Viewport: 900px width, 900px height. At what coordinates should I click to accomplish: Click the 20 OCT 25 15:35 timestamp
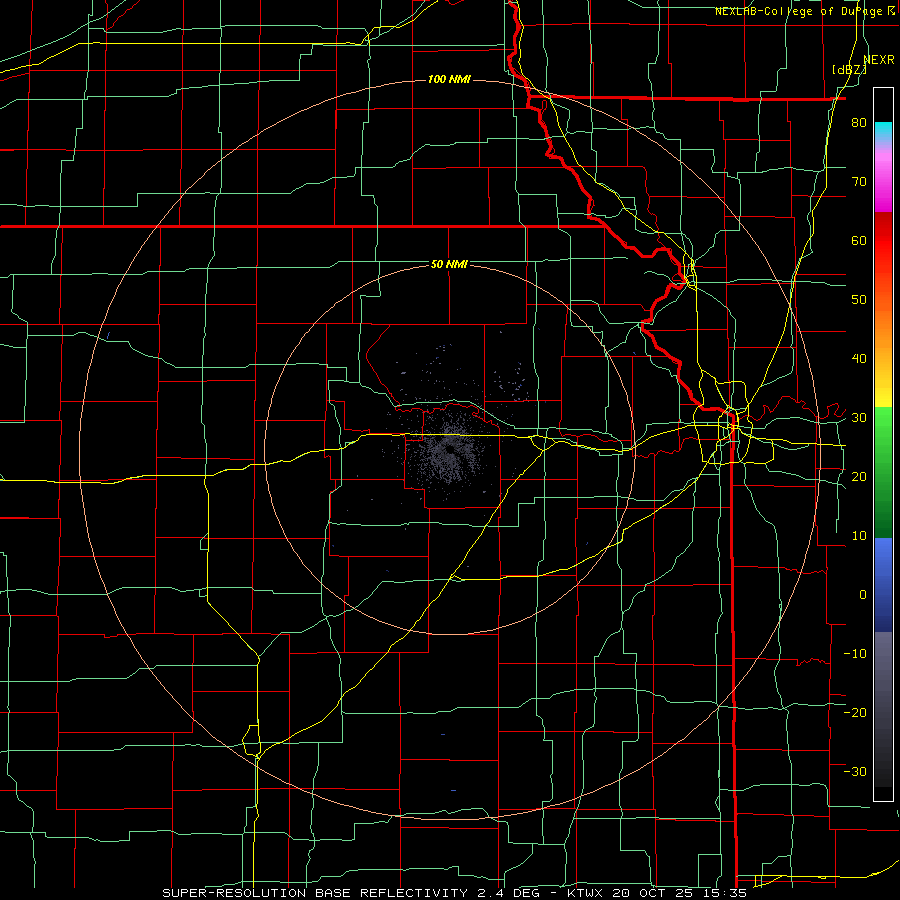click(679, 893)
